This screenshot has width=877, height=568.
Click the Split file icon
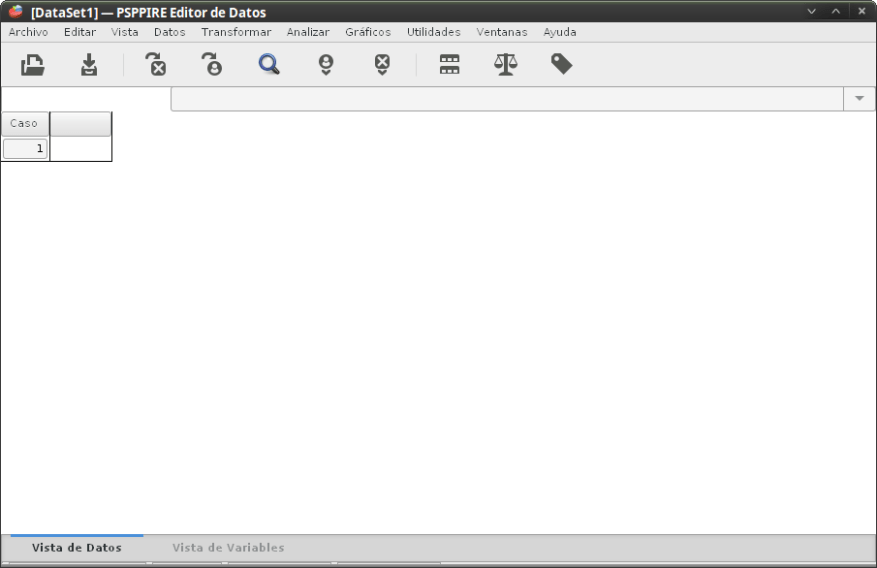click(x=450, y=64)
